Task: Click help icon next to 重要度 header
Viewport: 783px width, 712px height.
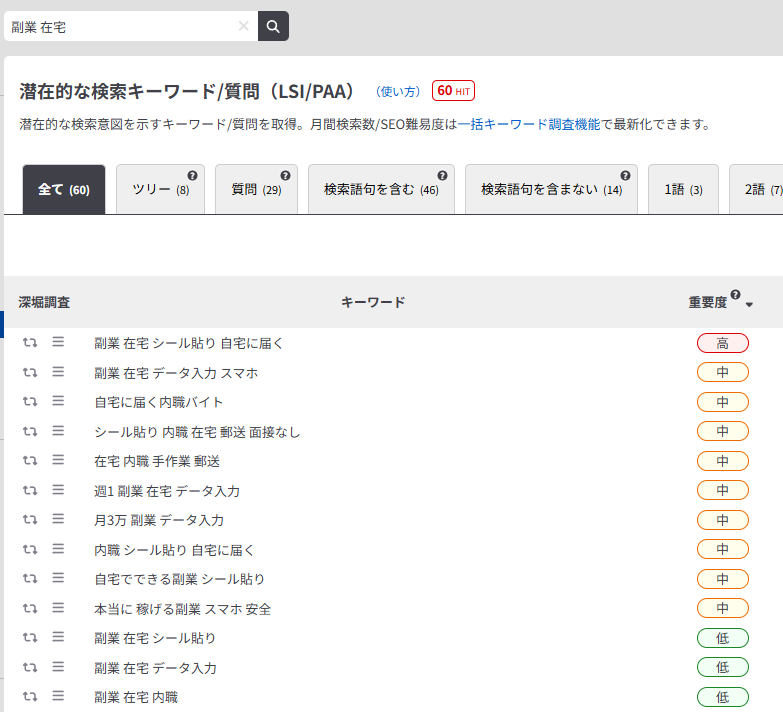Action: click(736, 295)
